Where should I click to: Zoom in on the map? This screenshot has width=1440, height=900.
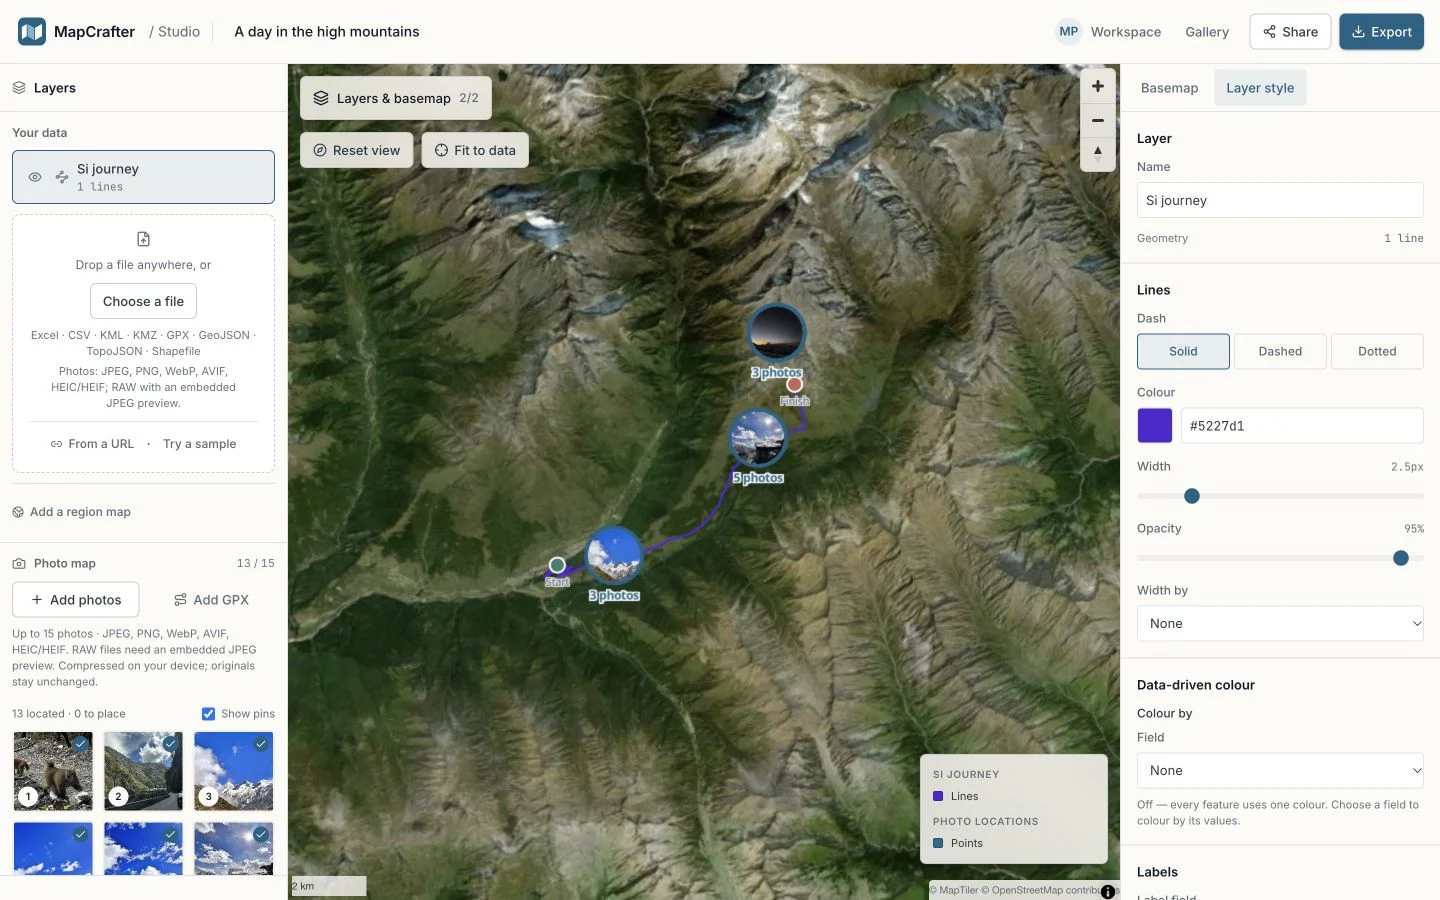click(1098, 86)
